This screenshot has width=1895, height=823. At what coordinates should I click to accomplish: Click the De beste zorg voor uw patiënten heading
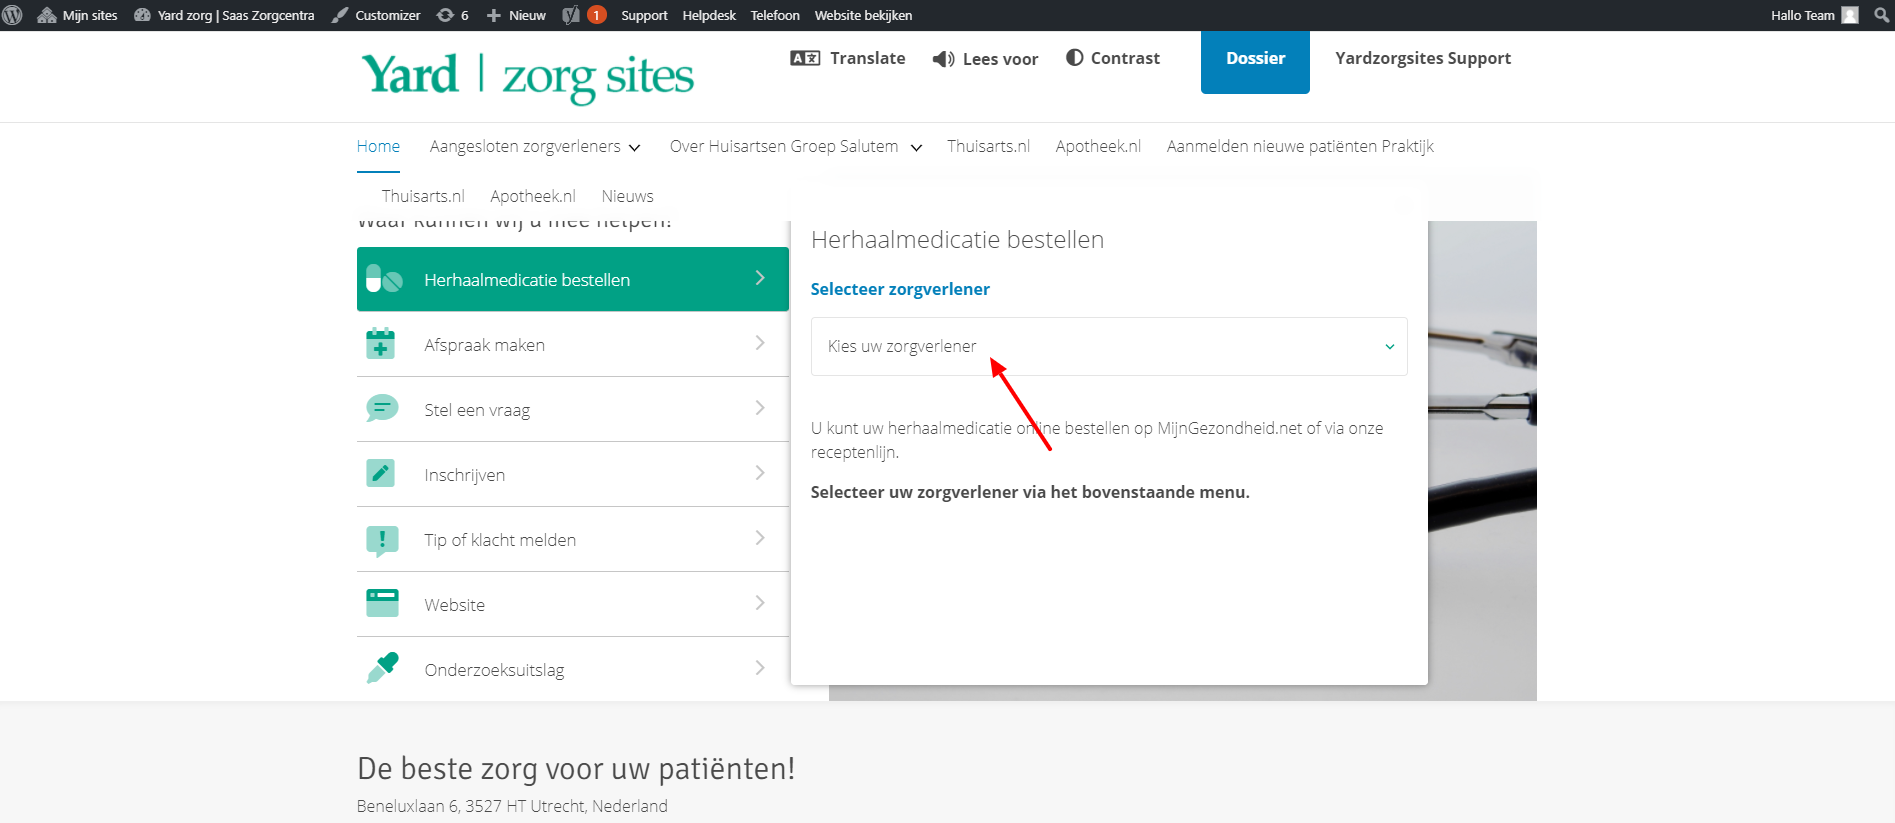[x=576, y=768]
